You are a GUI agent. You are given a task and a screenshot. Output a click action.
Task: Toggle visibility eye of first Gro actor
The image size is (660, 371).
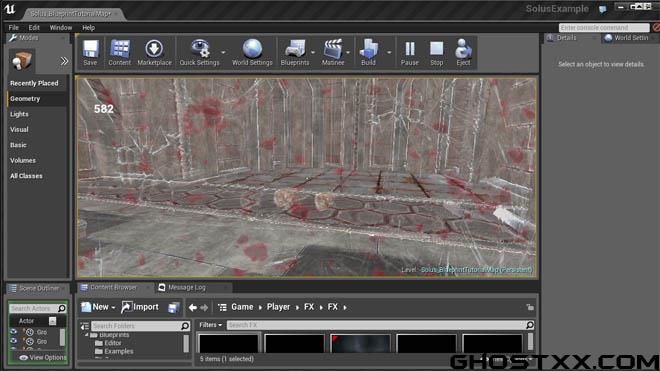click(13, 332)
